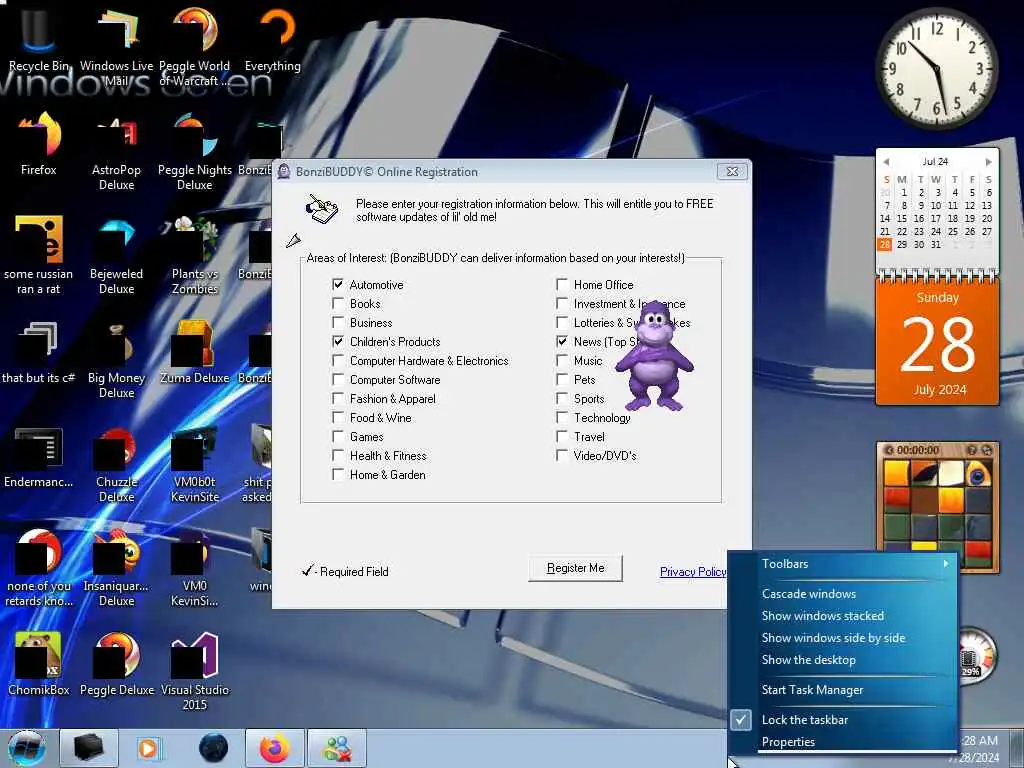Uncheck Children's Products checkbox
The width and height of the screenshot is (1024, 768).
[338, 341]
